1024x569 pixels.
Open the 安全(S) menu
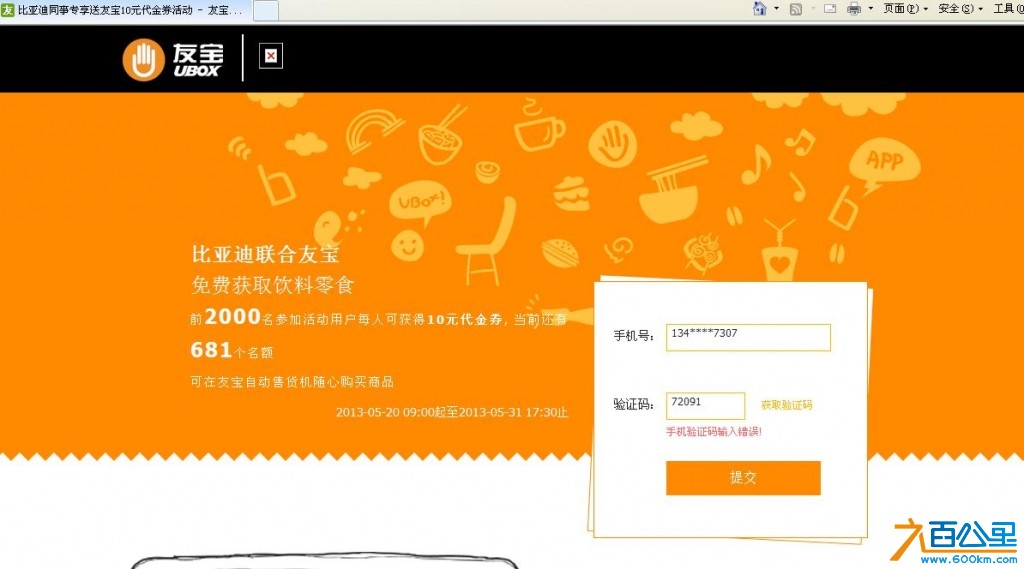960,8
